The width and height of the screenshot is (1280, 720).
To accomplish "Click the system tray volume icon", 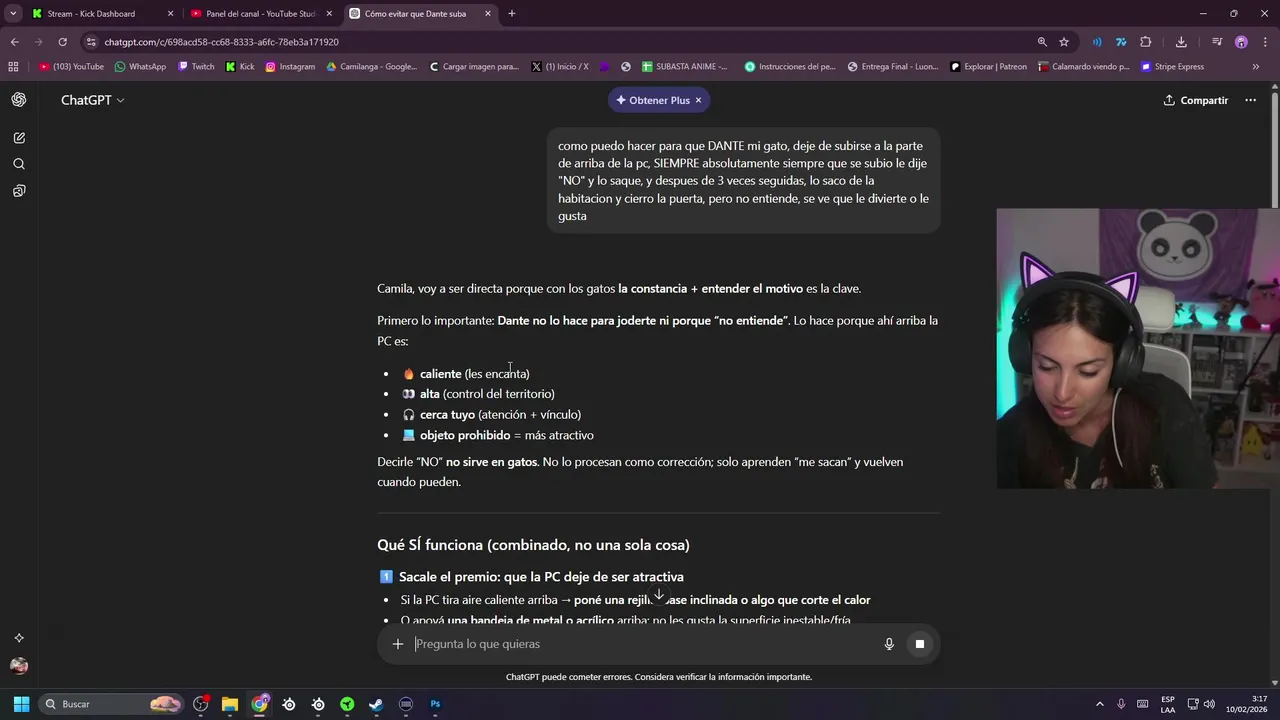I will click(1210, 704).
